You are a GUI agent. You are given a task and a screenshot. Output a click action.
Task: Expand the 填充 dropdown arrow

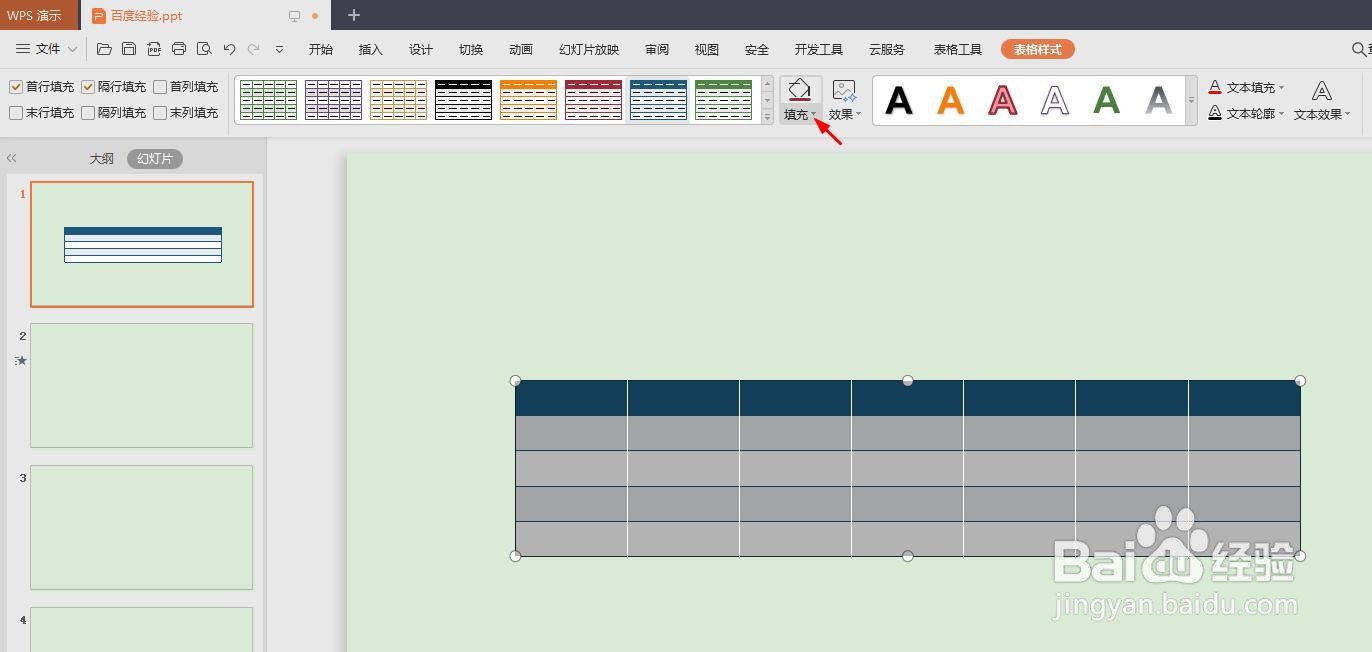coord(814,115)
